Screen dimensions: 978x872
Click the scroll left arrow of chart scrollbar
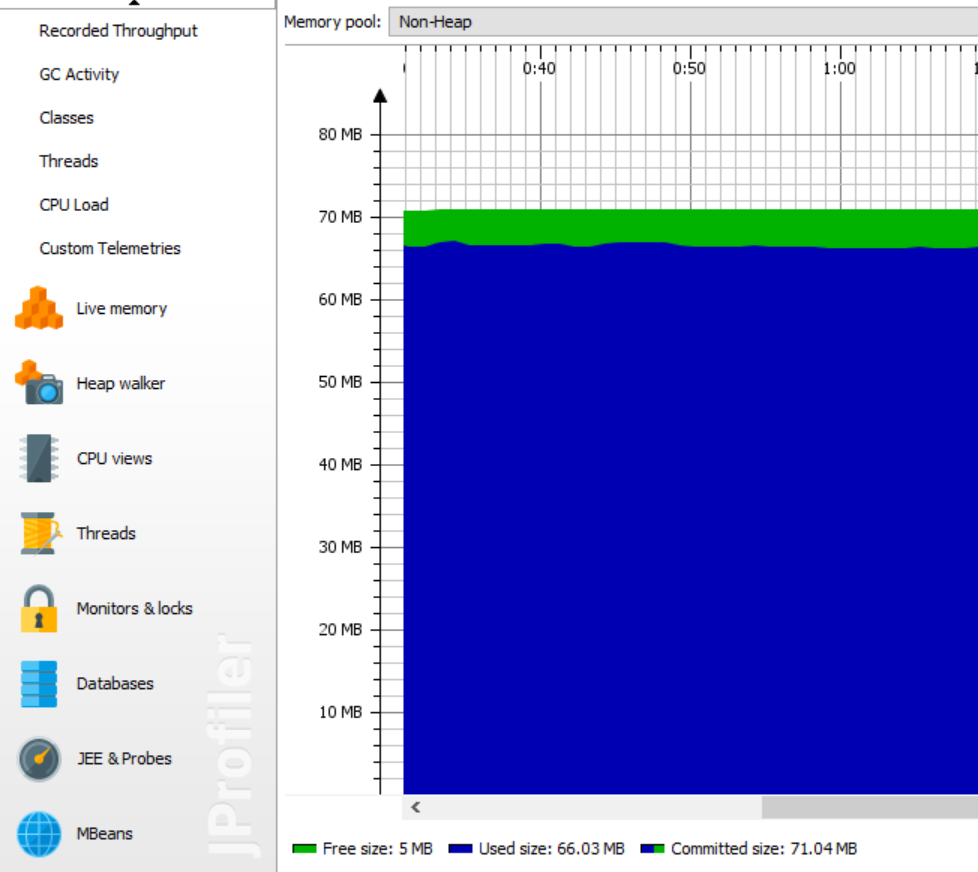[416, 807]
